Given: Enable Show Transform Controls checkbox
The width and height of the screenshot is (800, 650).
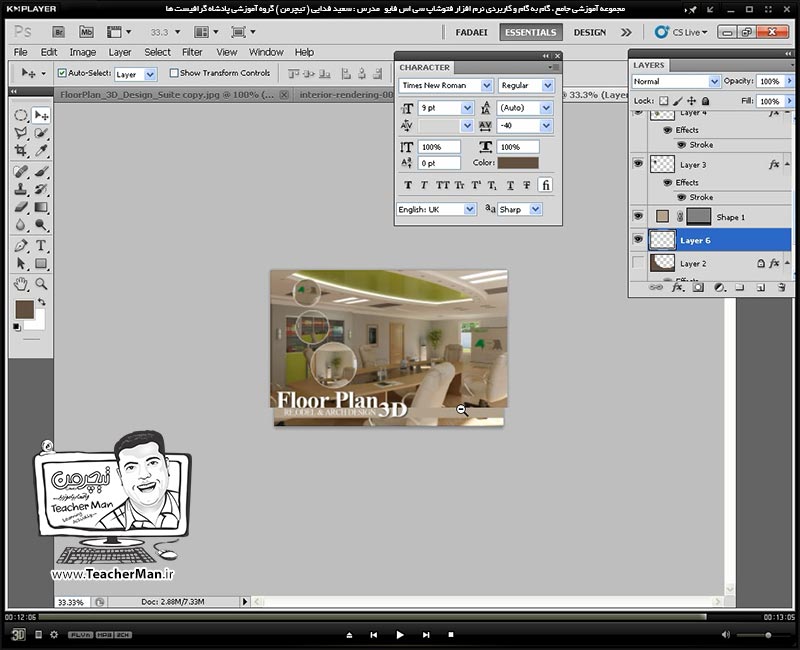Looking at the screenshot, I should 174,73.
